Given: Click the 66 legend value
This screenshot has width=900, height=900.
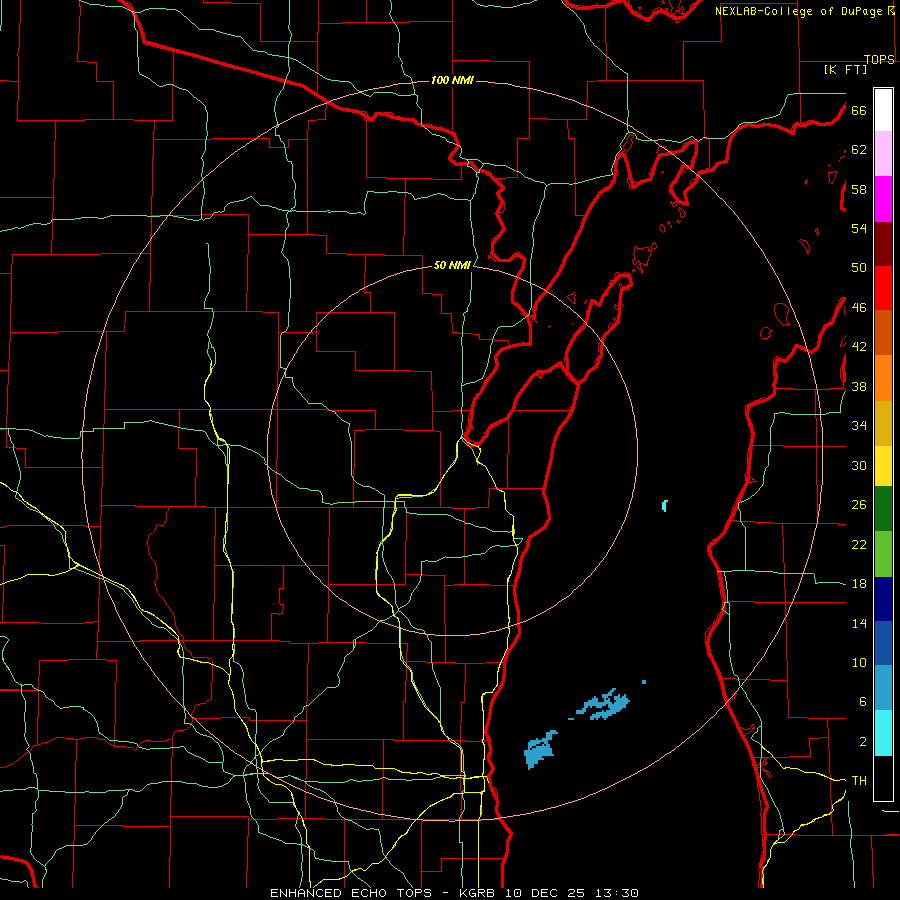Looking at the screenshot, I should (x=859, y=110).
